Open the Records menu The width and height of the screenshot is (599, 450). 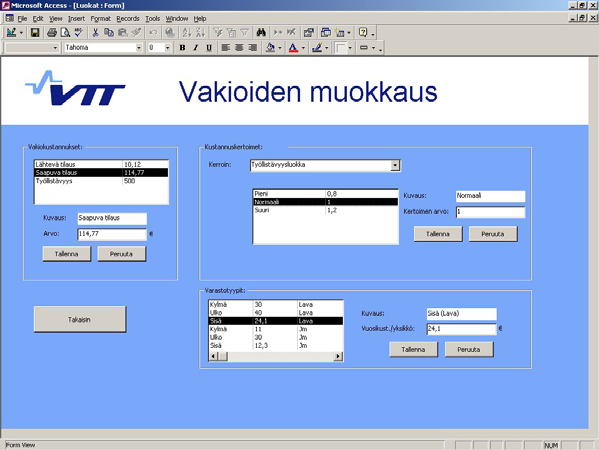pos(128,18)
